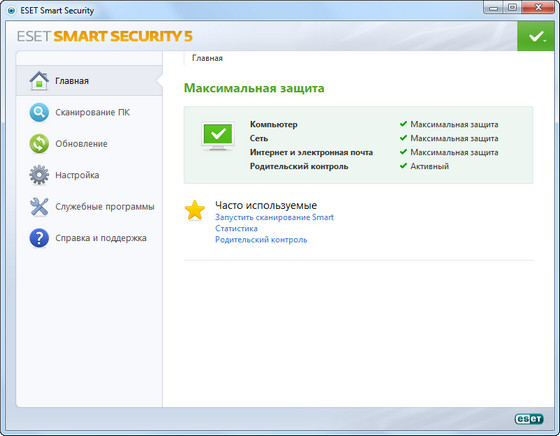Click the green monitor protection status icon
This screenshot has height=436, width=560.
218,136
